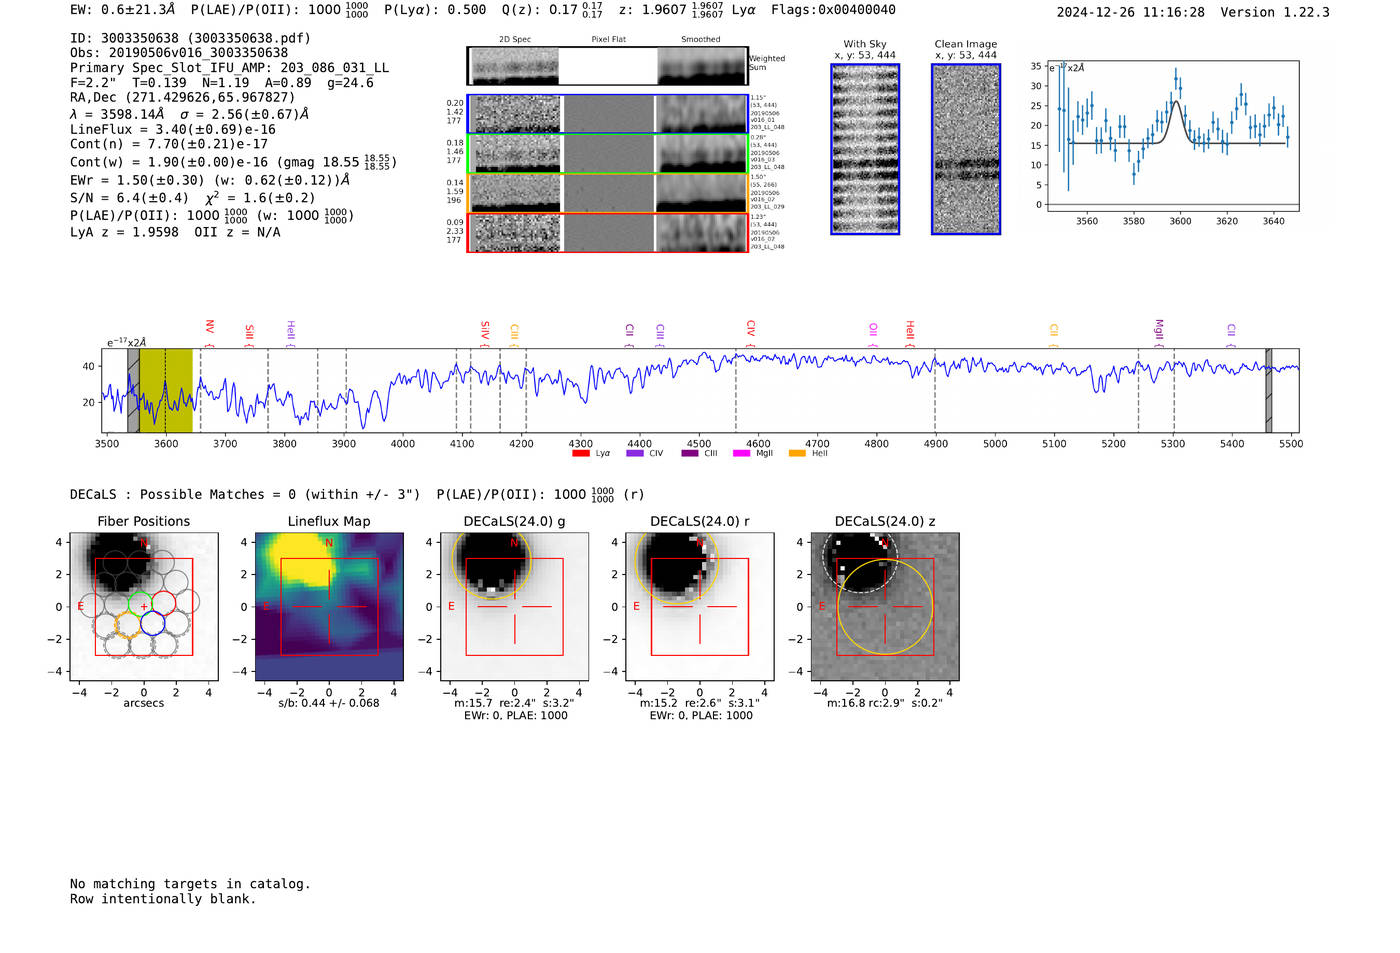Select the Lineflux Map panel
1400x953 pixels.
coord(329,607)
